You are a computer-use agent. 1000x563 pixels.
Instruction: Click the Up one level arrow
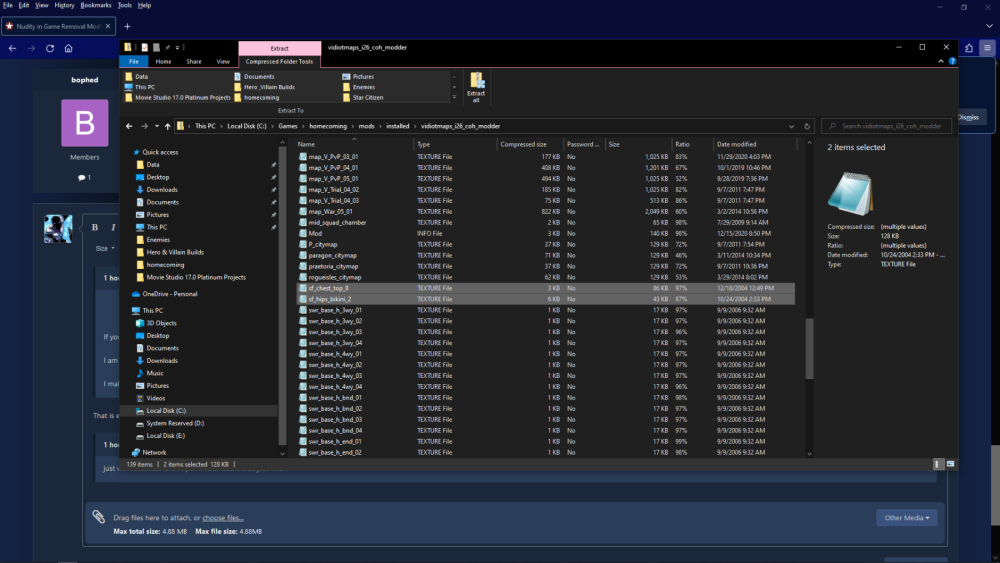(167, 126)
